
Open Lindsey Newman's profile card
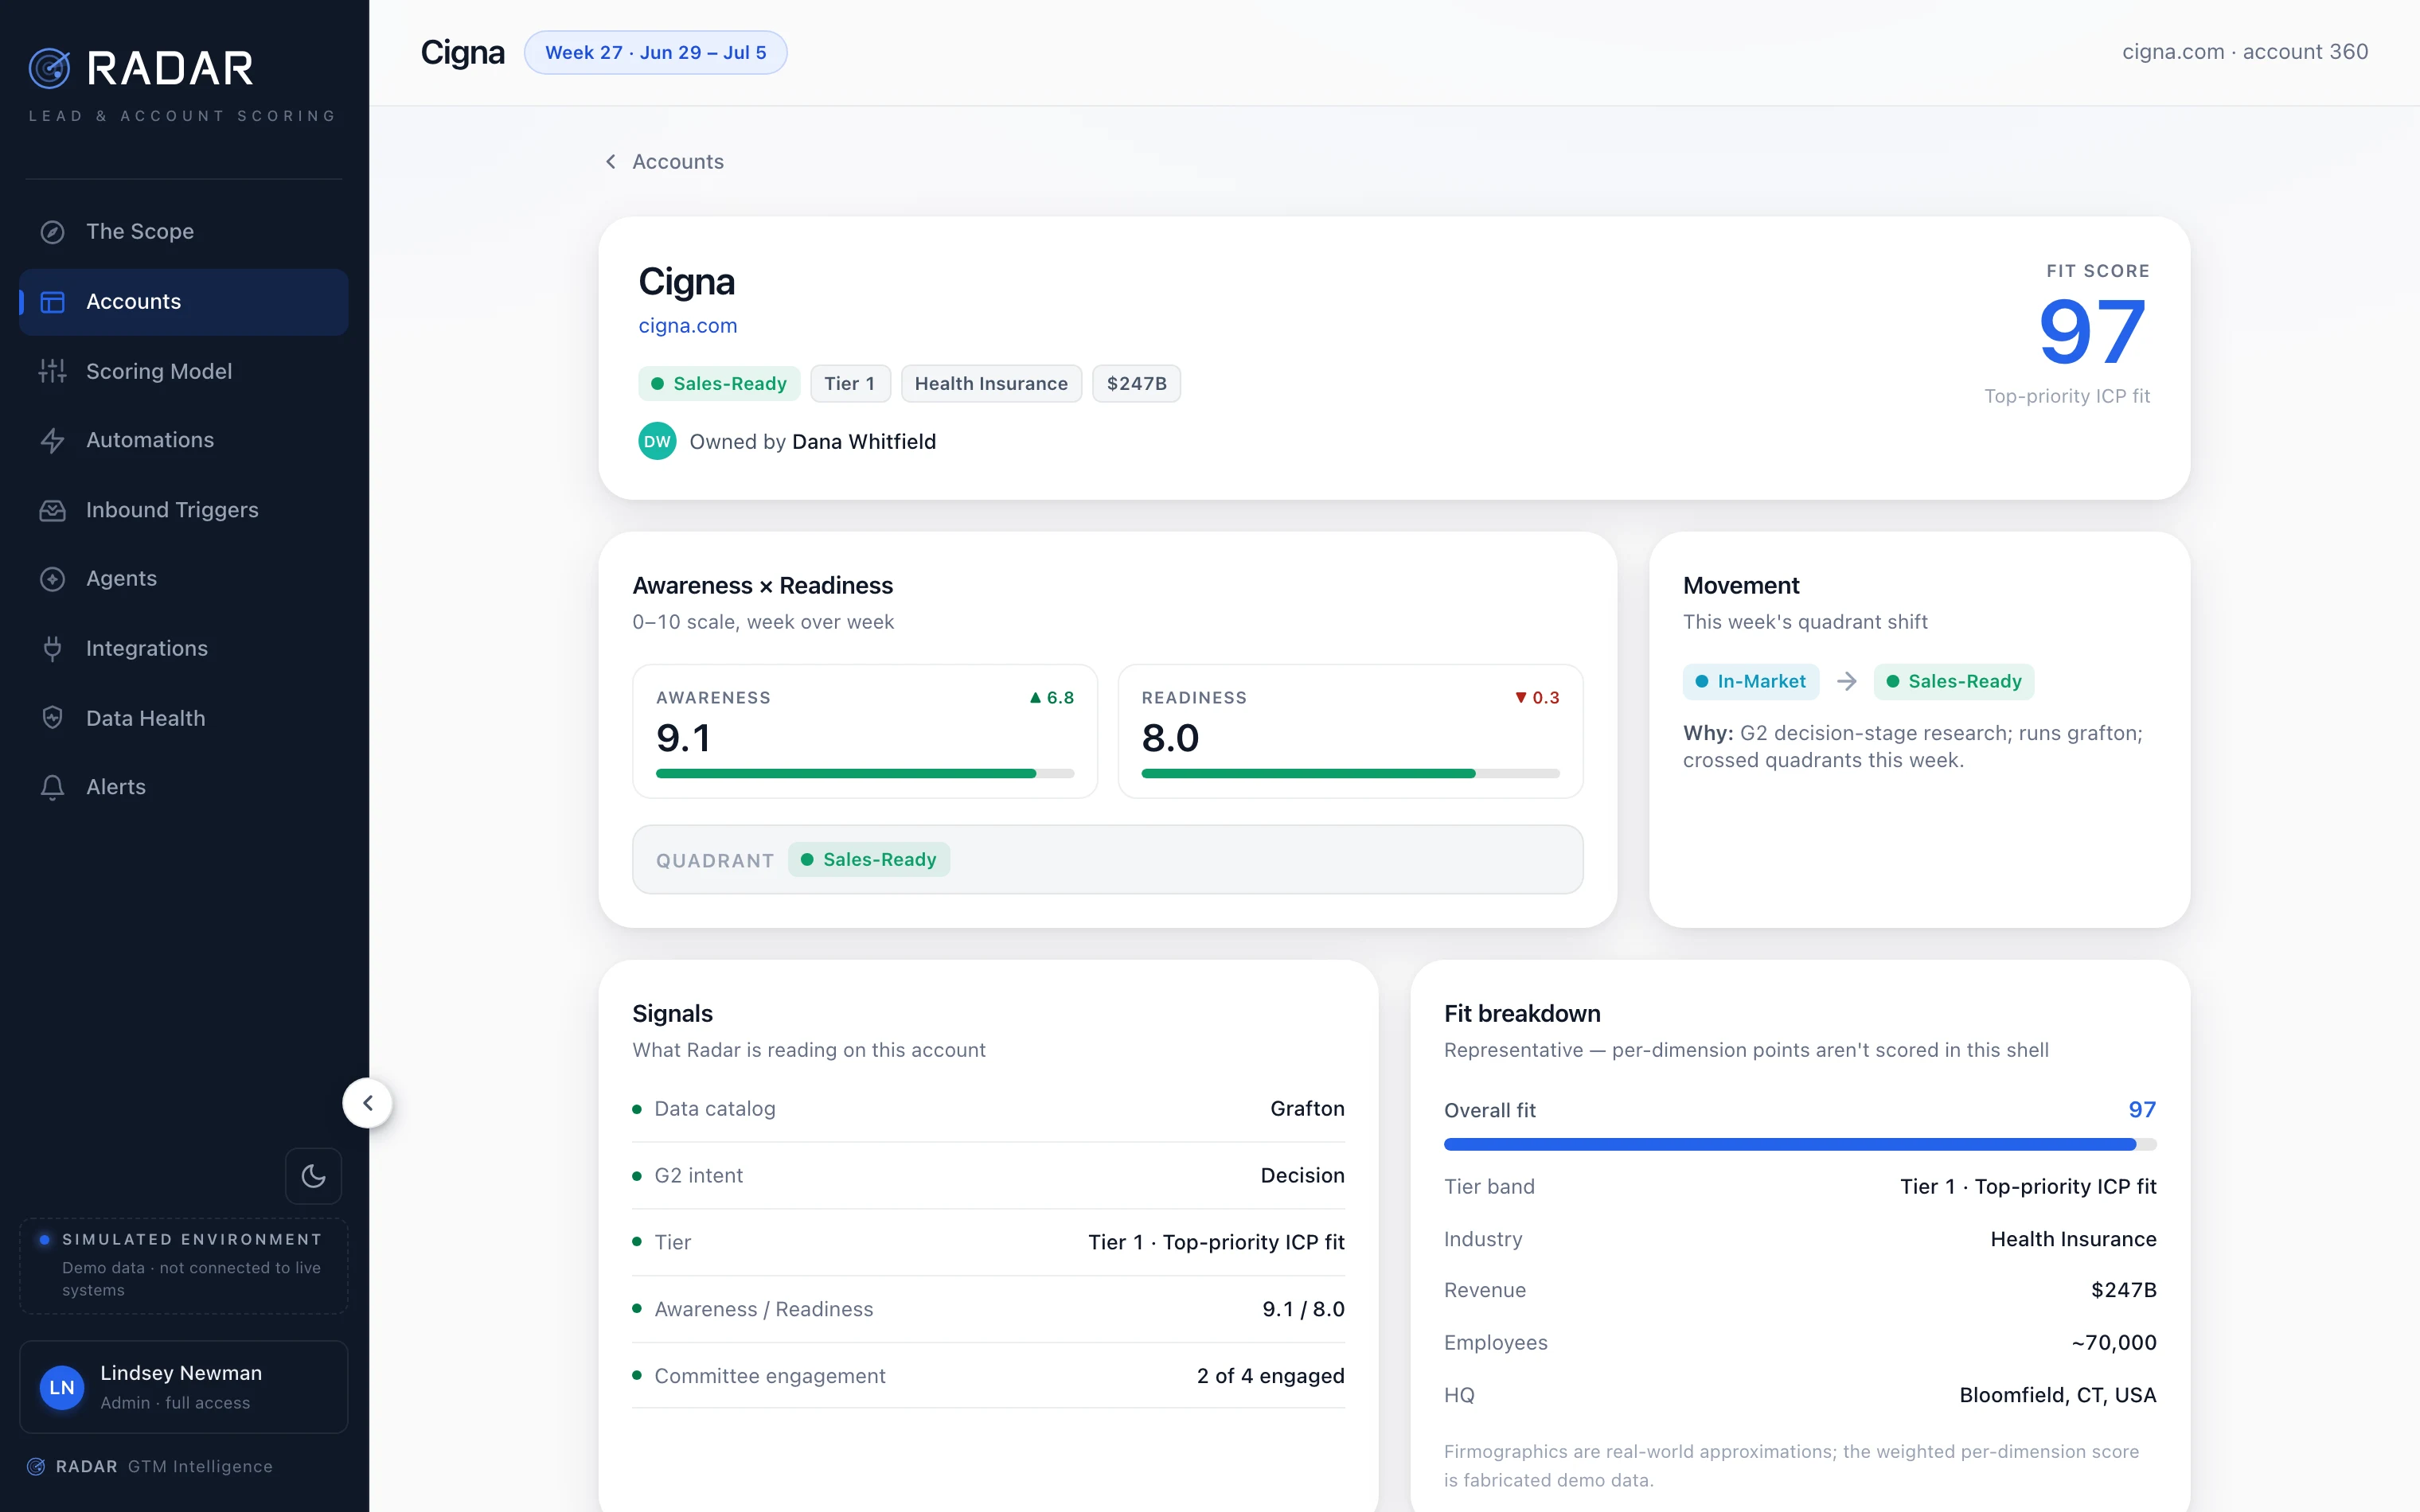(184, 1387)
